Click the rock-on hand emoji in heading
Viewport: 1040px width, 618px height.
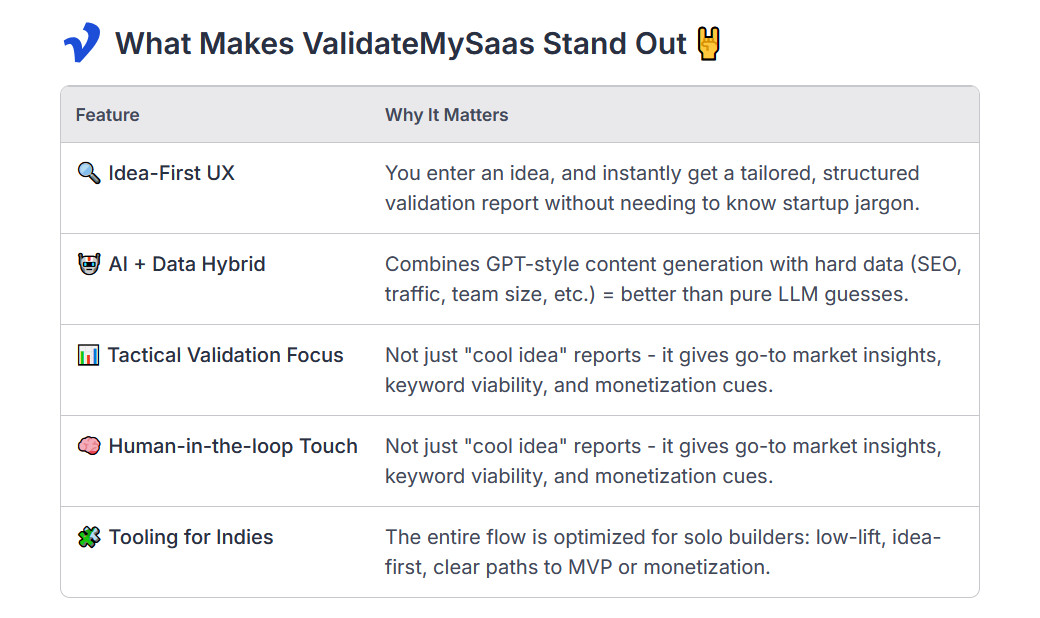point(708,43)
